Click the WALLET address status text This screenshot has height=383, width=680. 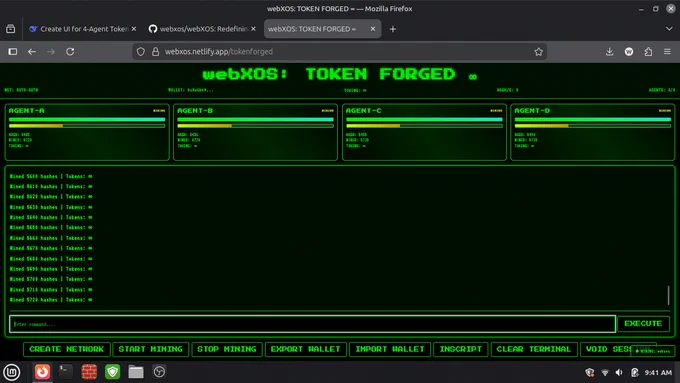pos(191,90)
